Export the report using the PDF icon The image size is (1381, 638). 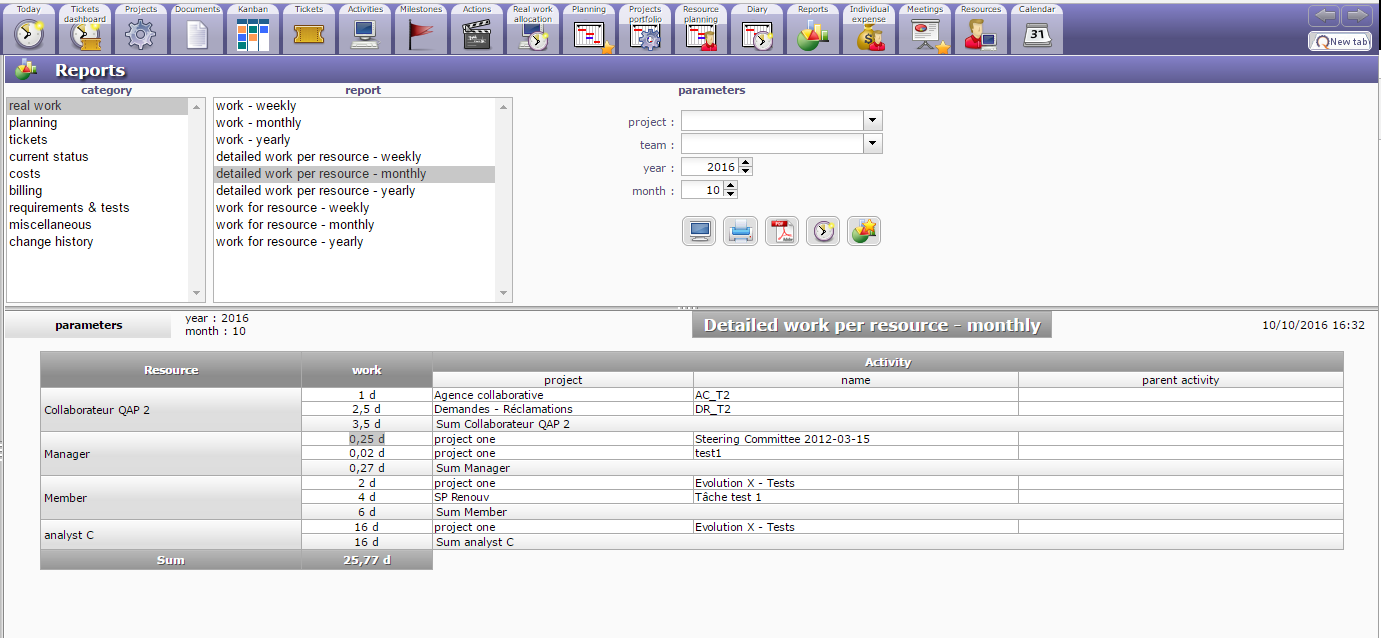click(x=781, y=231)
